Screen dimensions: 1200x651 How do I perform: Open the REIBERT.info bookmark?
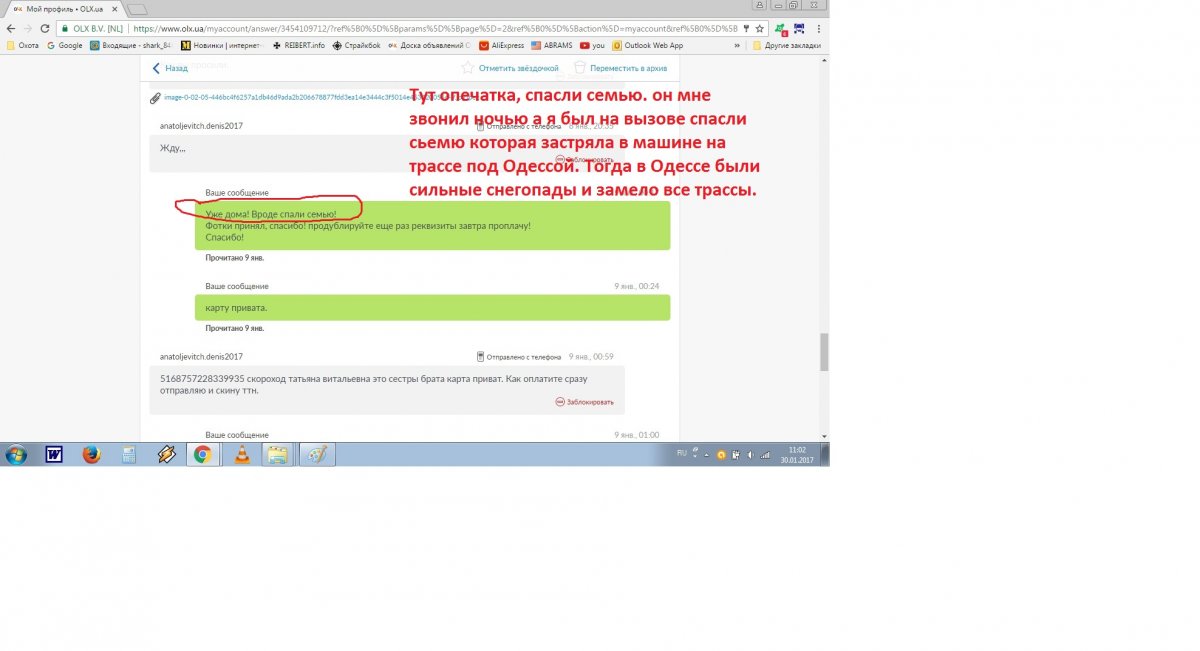coord(299,45)
